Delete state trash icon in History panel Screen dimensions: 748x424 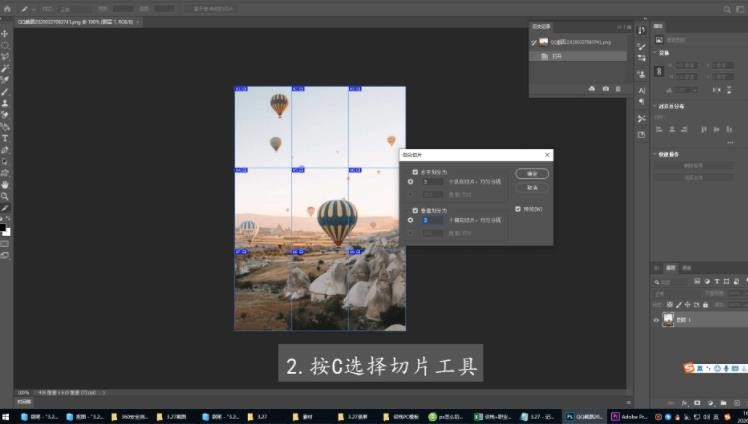click(618, 89)
